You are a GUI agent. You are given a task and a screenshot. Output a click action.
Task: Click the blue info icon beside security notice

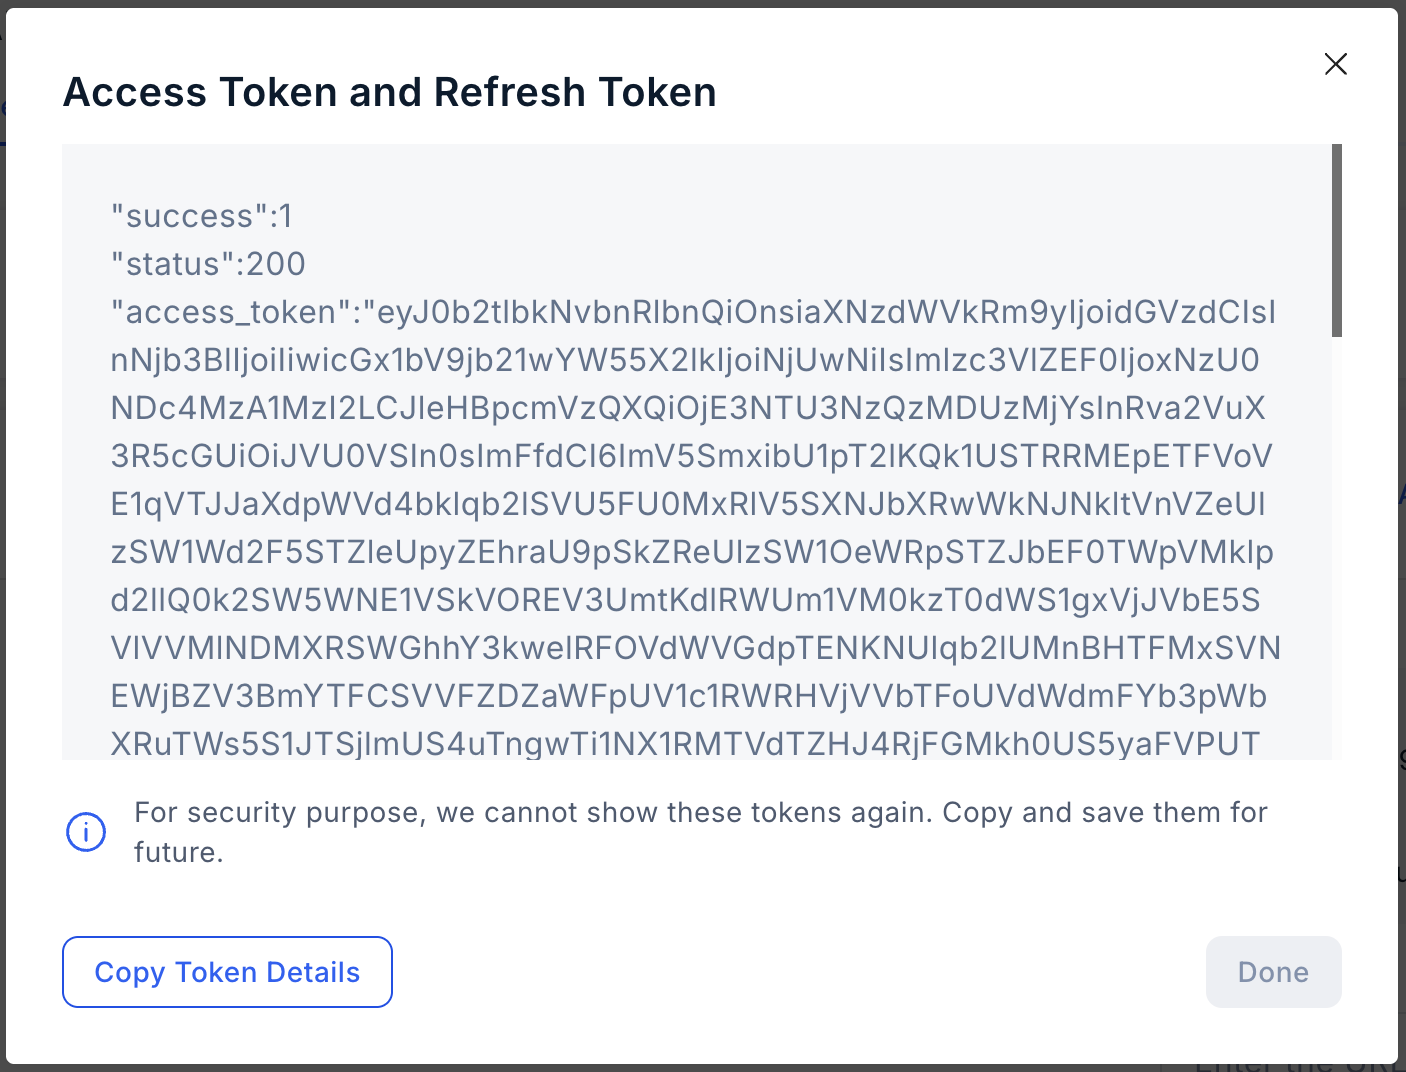(x=86, y=832)
